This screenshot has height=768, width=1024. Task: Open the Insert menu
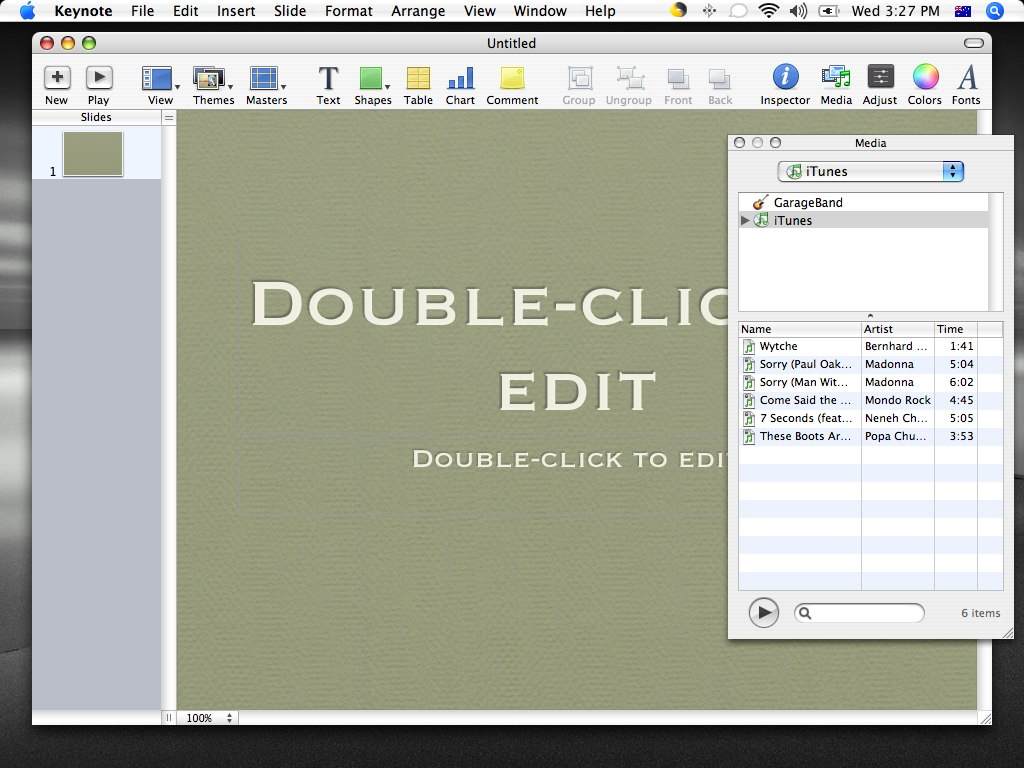pos(236,11)
